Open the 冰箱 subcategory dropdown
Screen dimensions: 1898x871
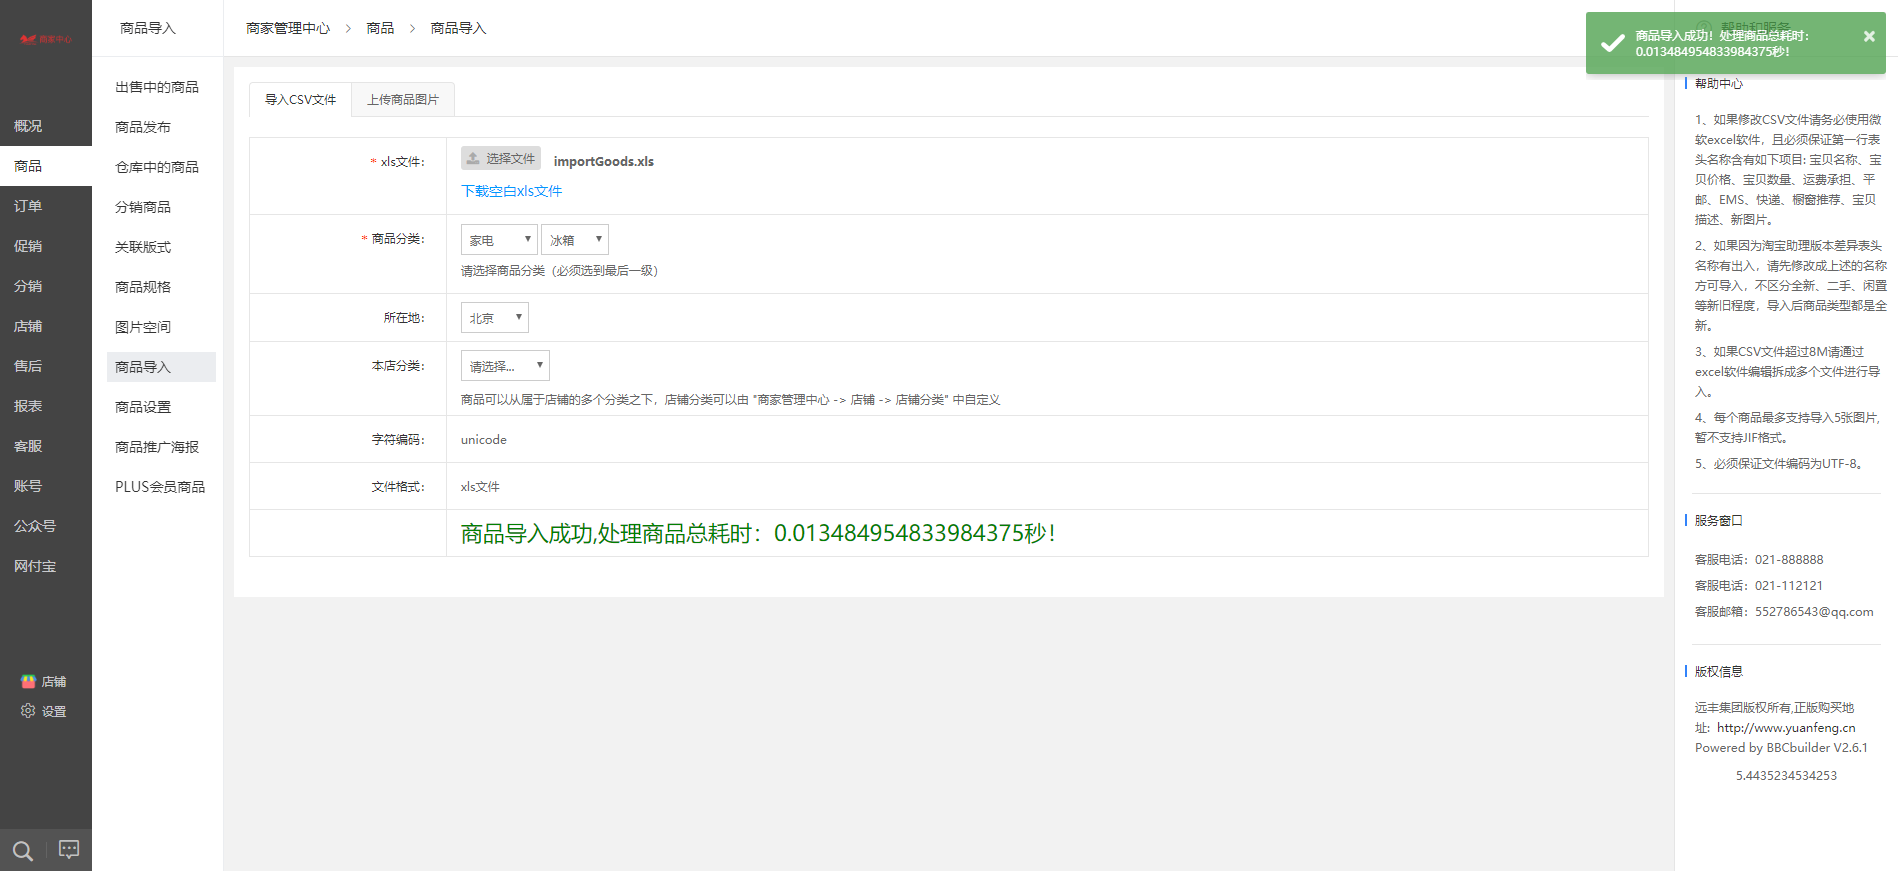575,239
